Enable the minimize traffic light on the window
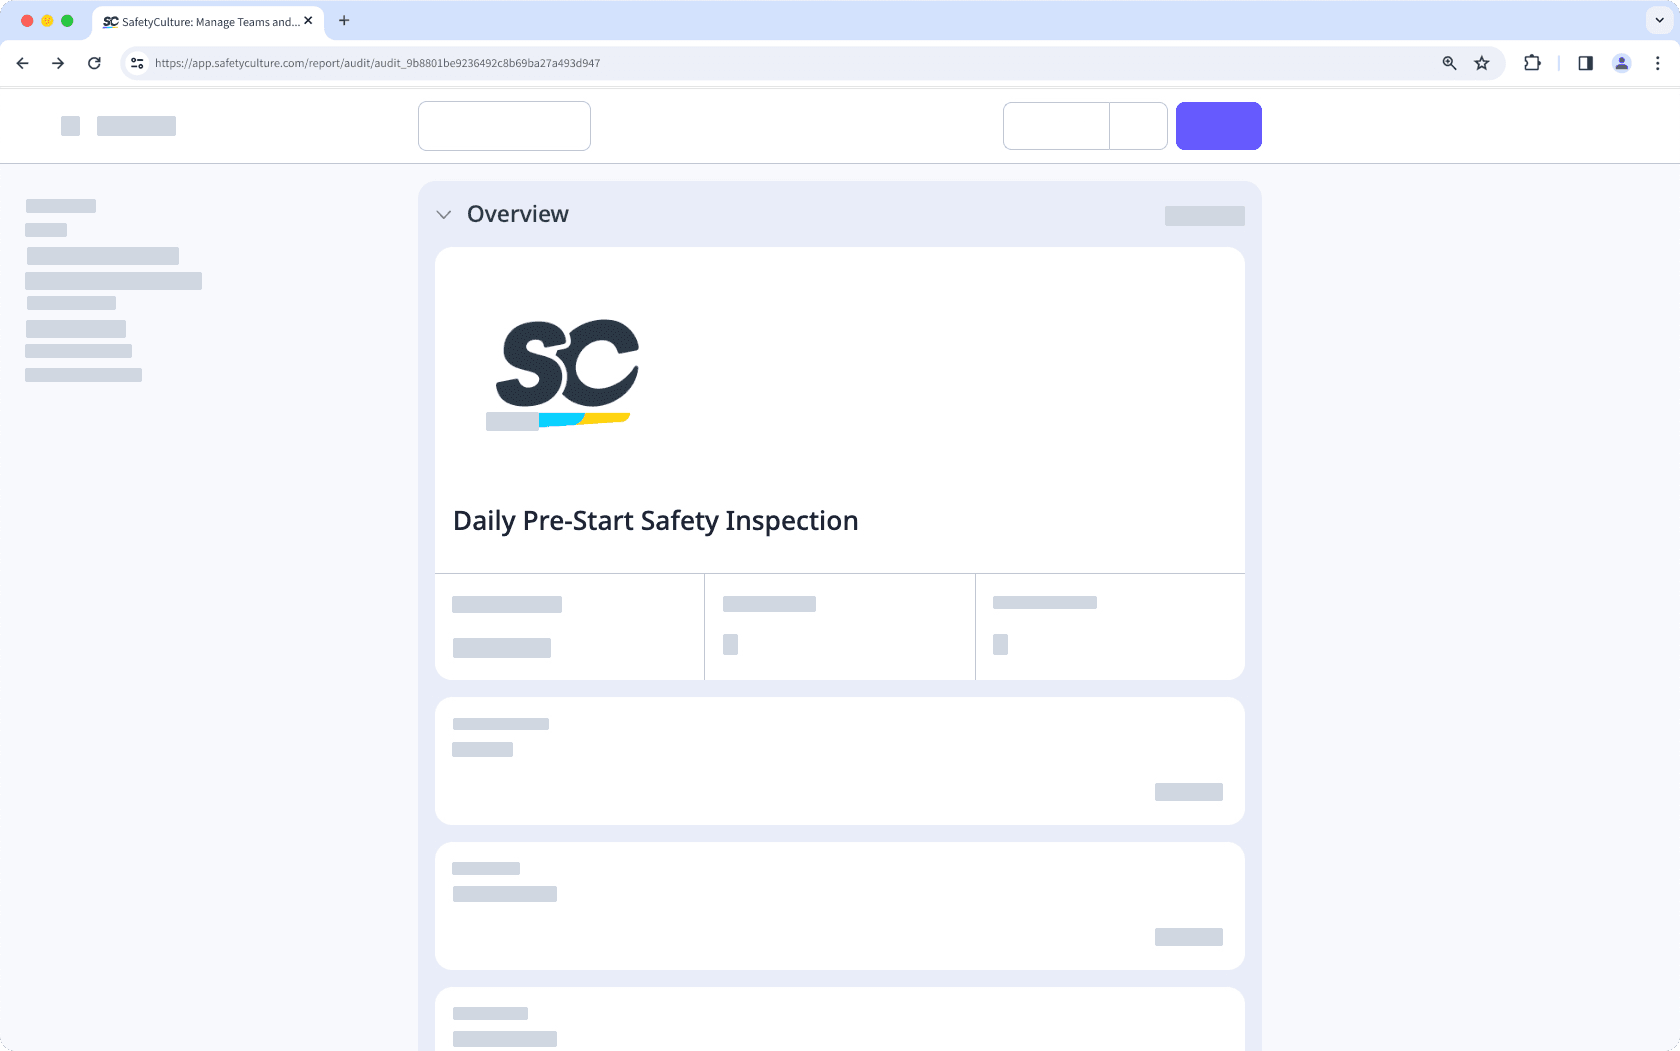 [47, 19]
